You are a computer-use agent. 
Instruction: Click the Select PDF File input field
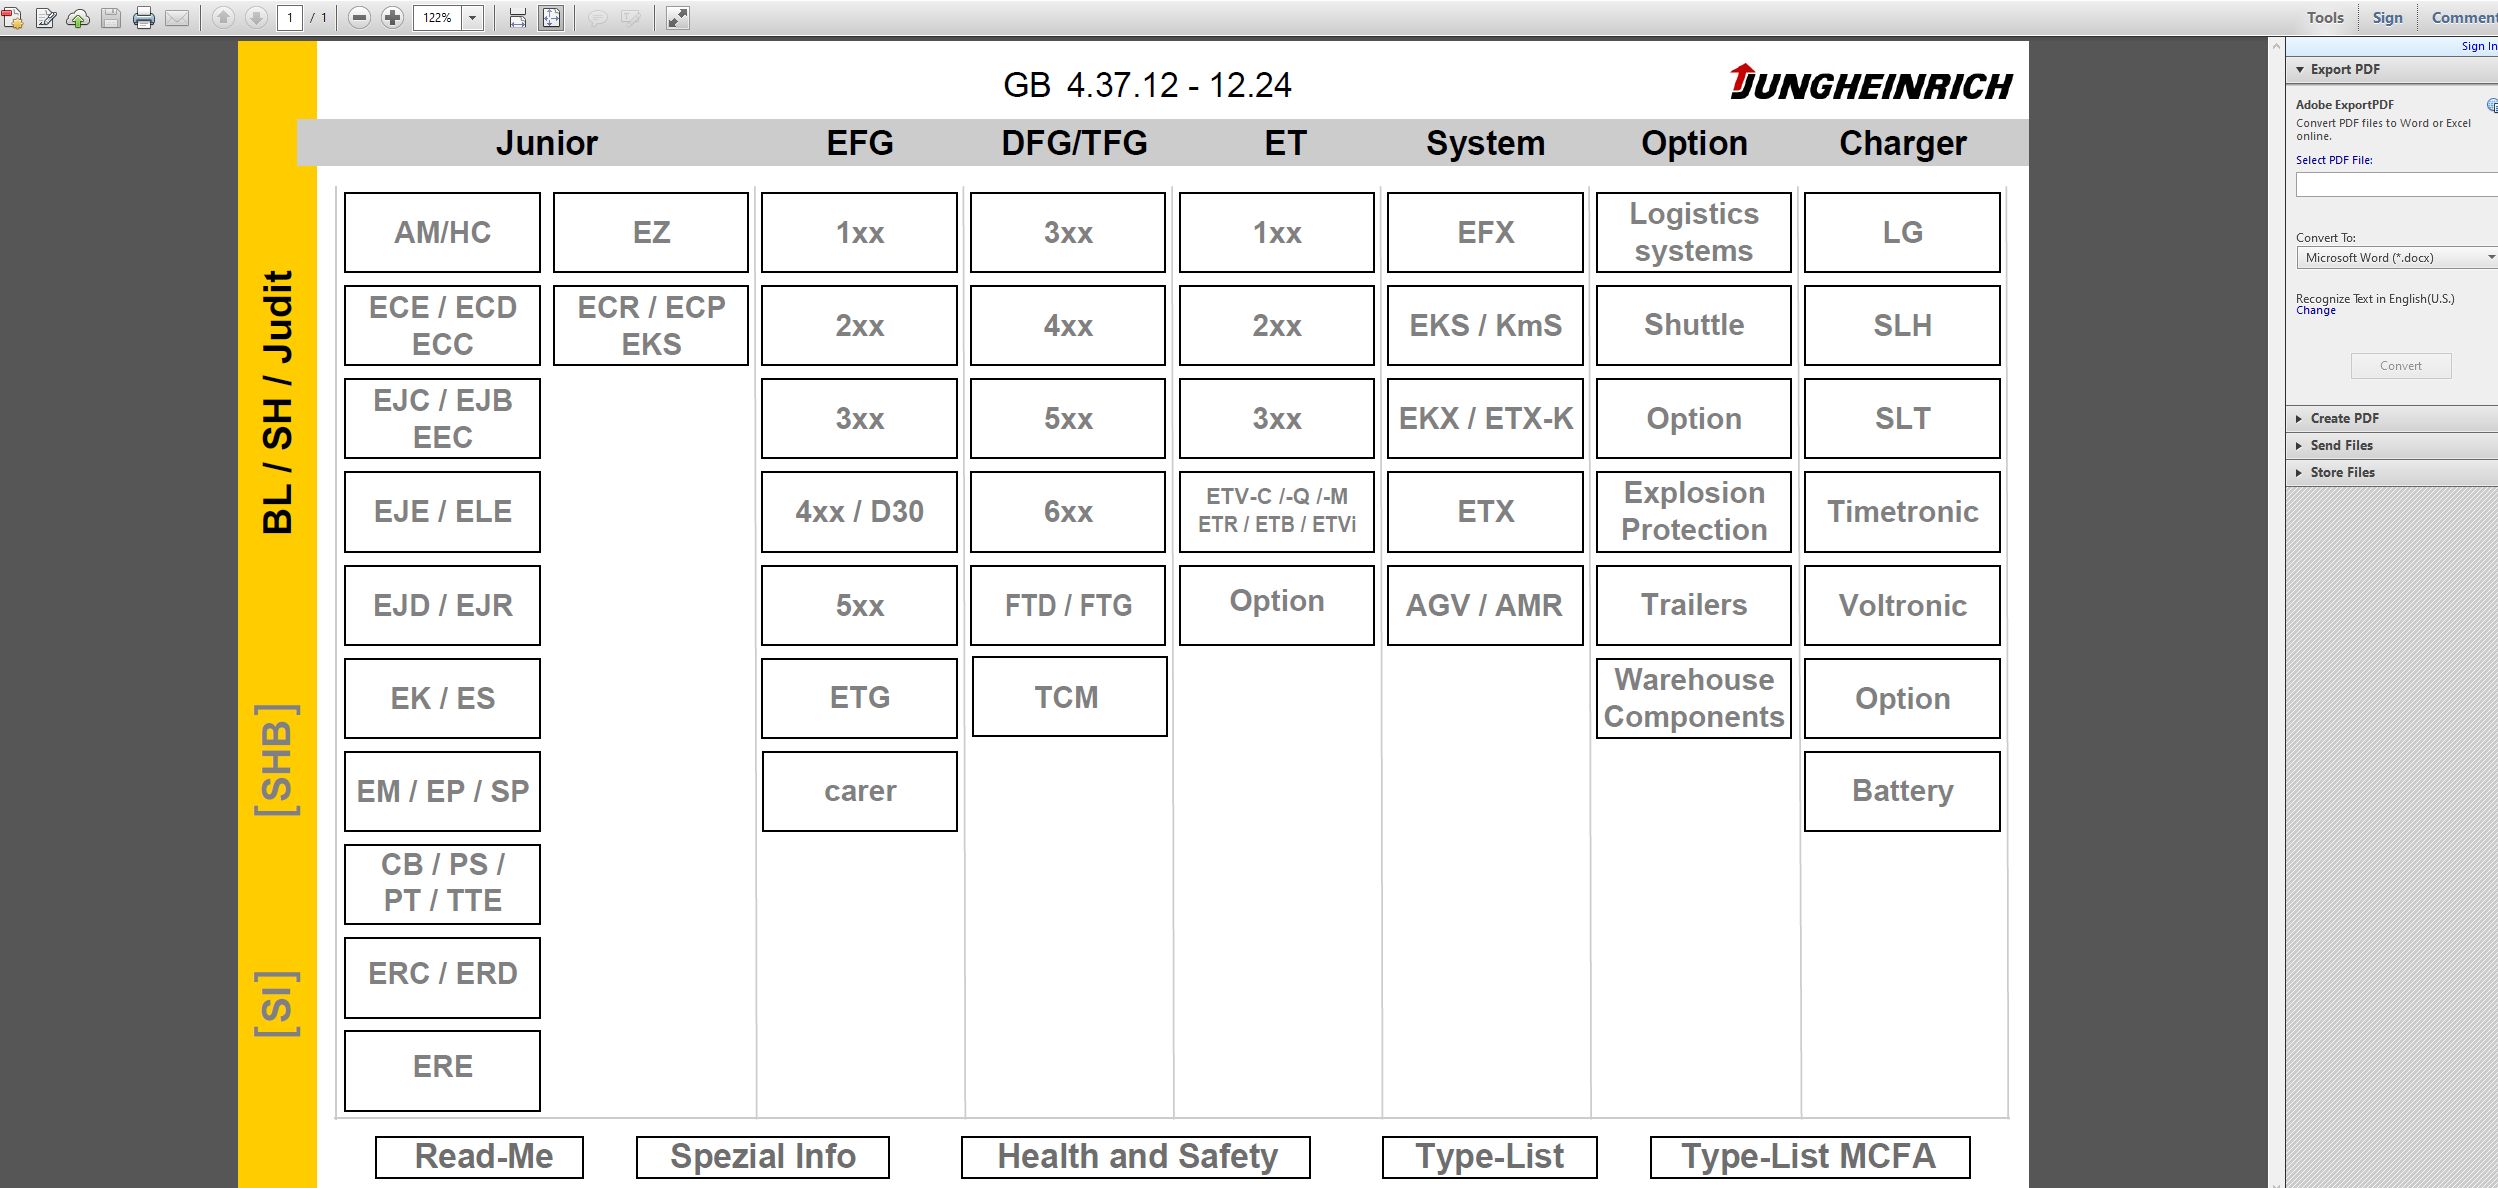pos(2397,184)
